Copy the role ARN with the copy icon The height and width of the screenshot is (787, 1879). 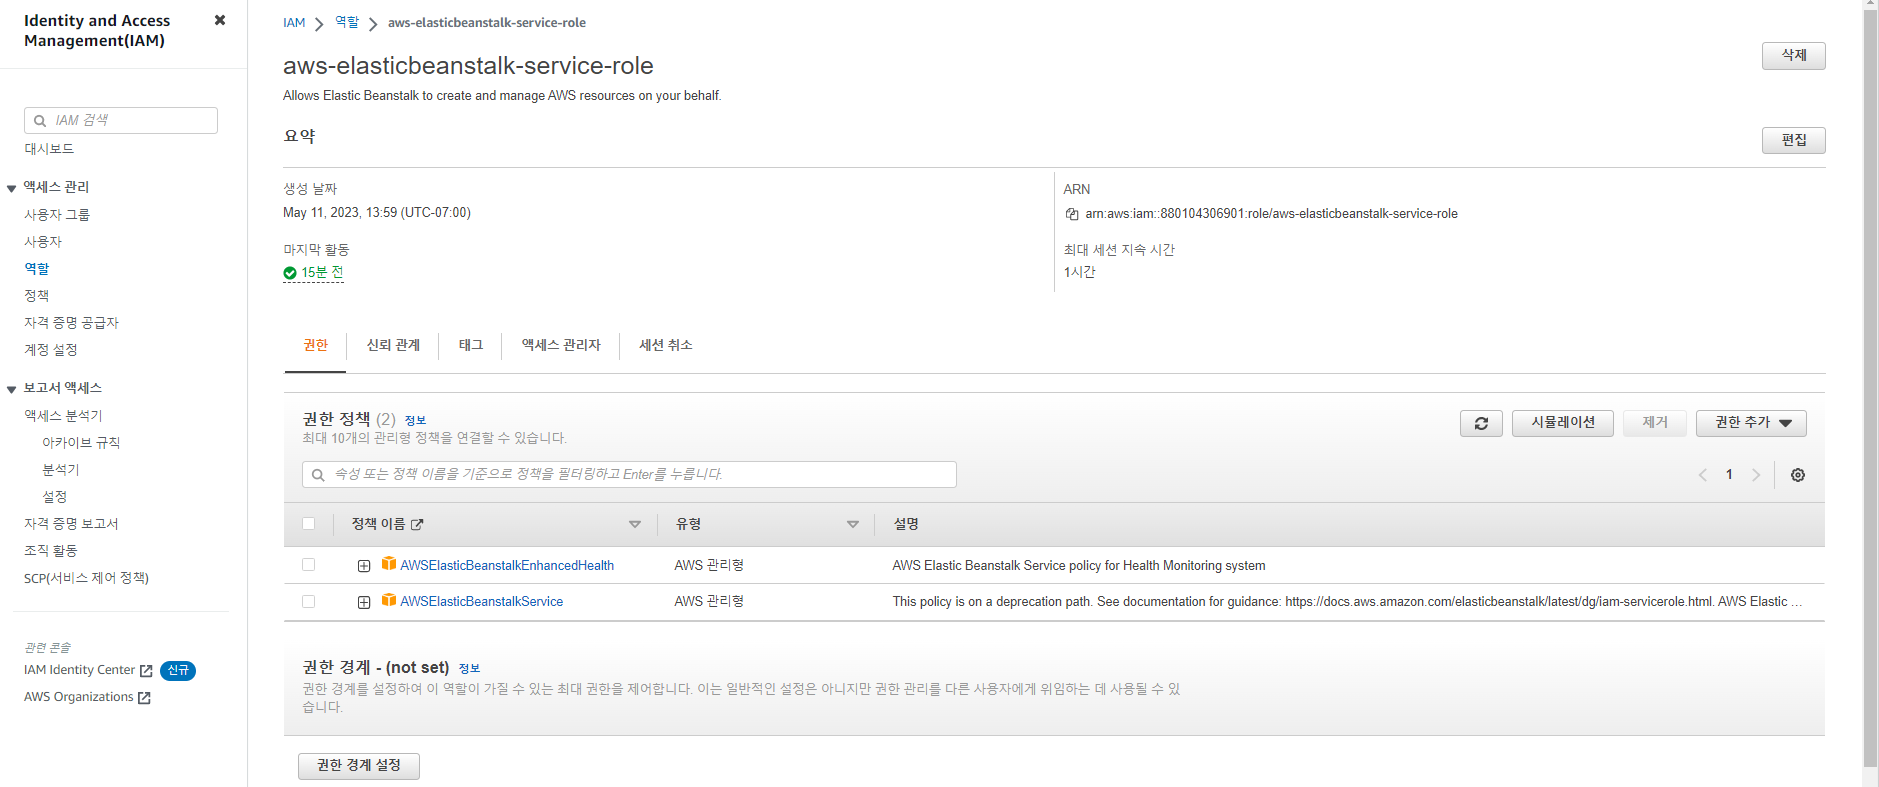tap(1072, 214)
